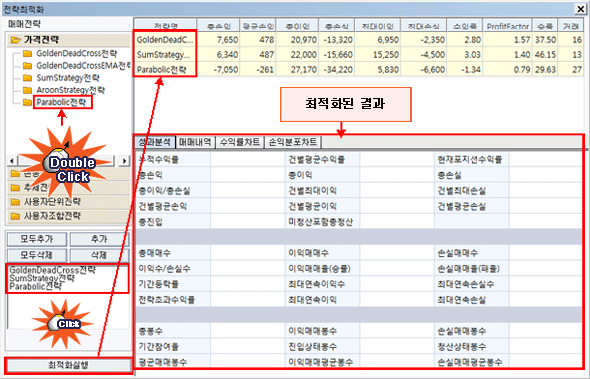Select Parabolic전략 in the added strategies list
The width and height of the screenshot is (590, 379).
(35, 286)
